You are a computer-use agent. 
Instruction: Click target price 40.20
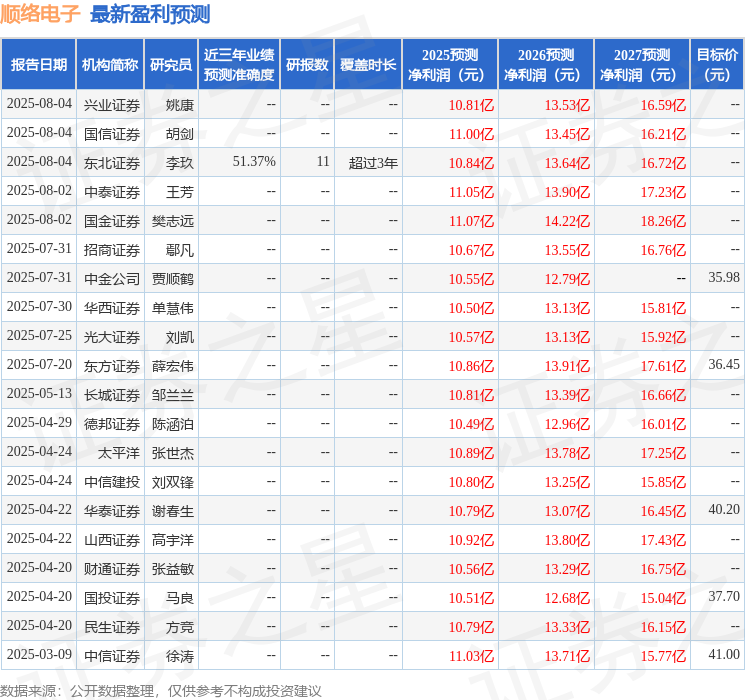click(724, 509)
